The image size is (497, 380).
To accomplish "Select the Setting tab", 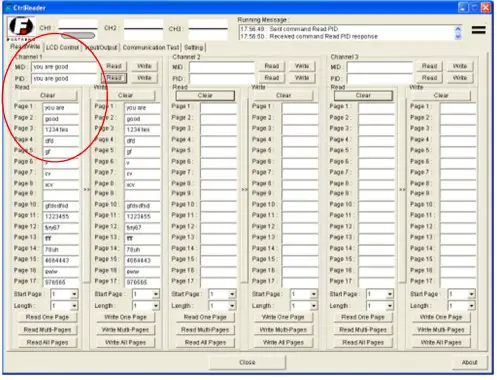I will tap(193, 48).
